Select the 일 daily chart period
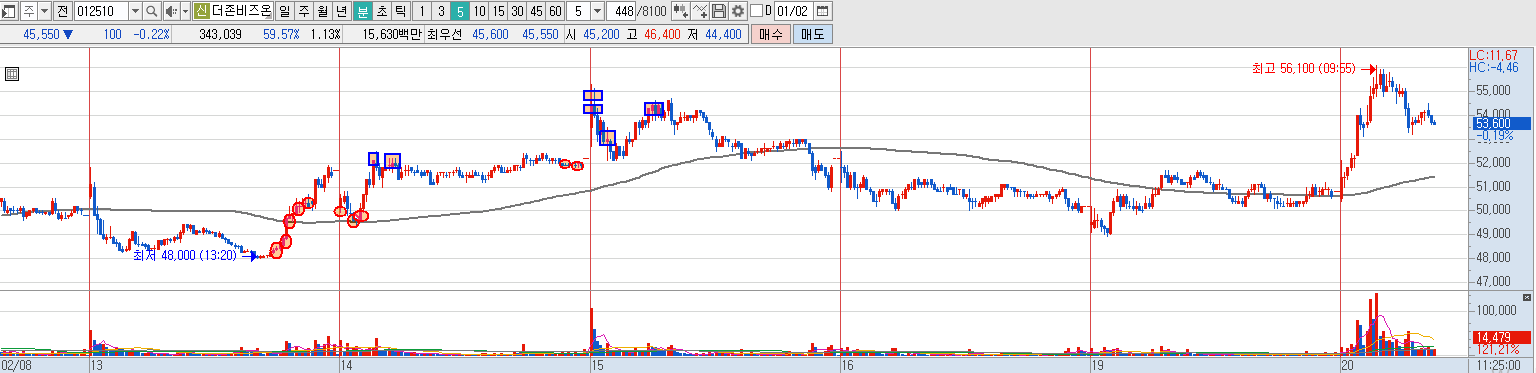This screenshot has height=373, width=1536. click(x=284, y=11)
